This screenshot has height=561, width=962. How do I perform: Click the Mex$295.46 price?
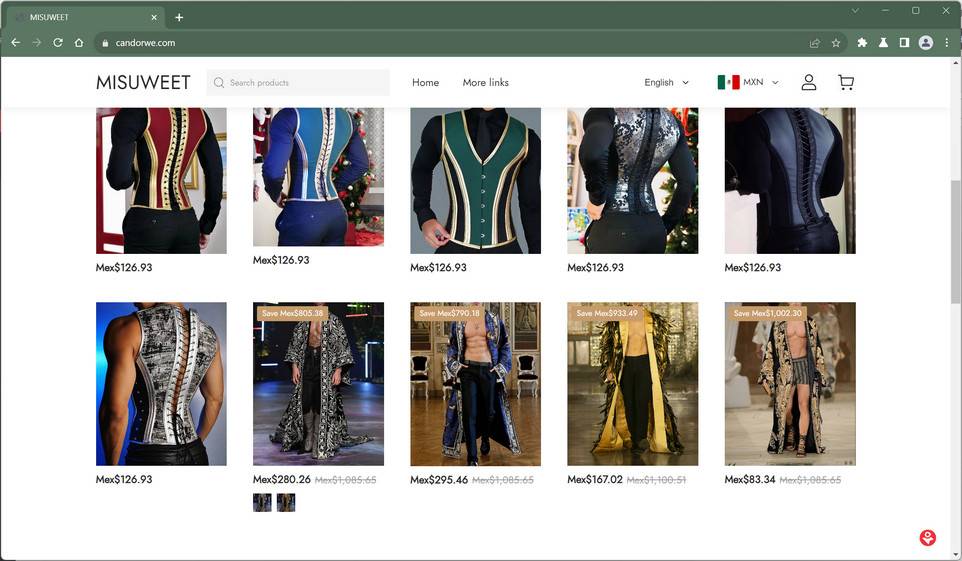coord(439,480)
